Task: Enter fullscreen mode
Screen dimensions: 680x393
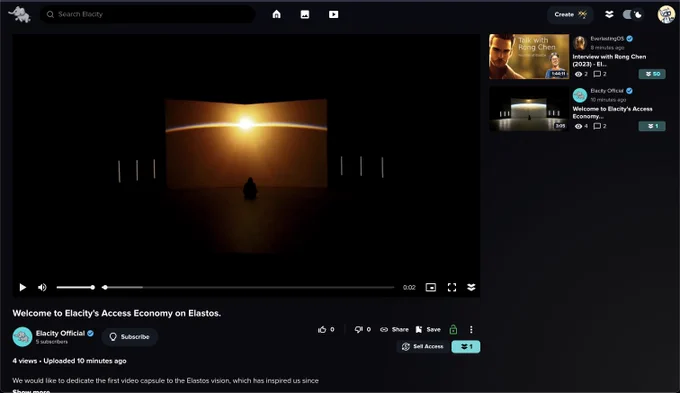Action: [452, 287]
